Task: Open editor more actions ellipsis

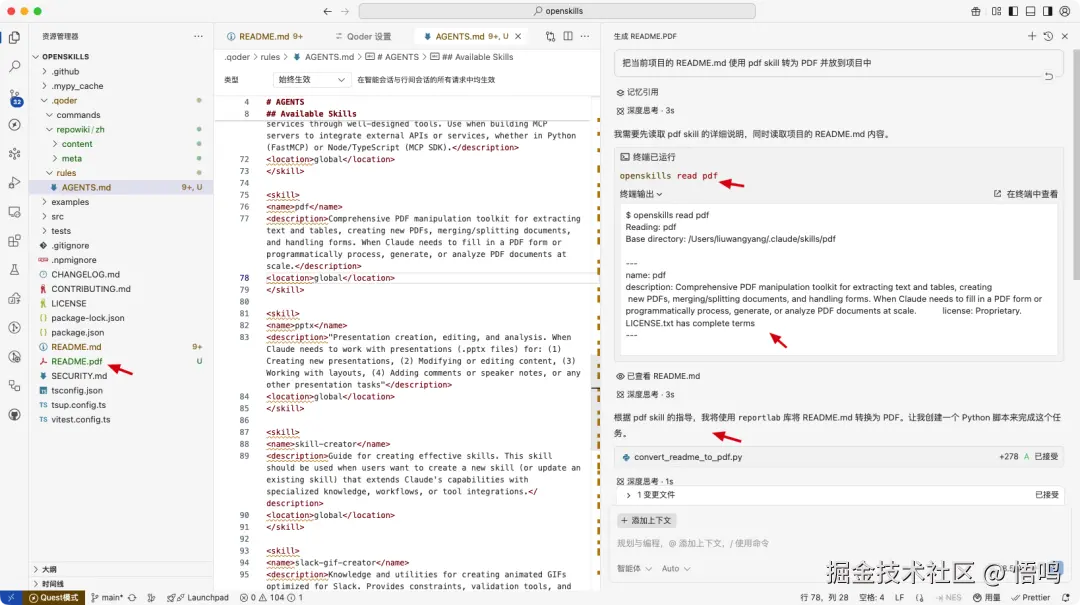Action: [585, 36]
